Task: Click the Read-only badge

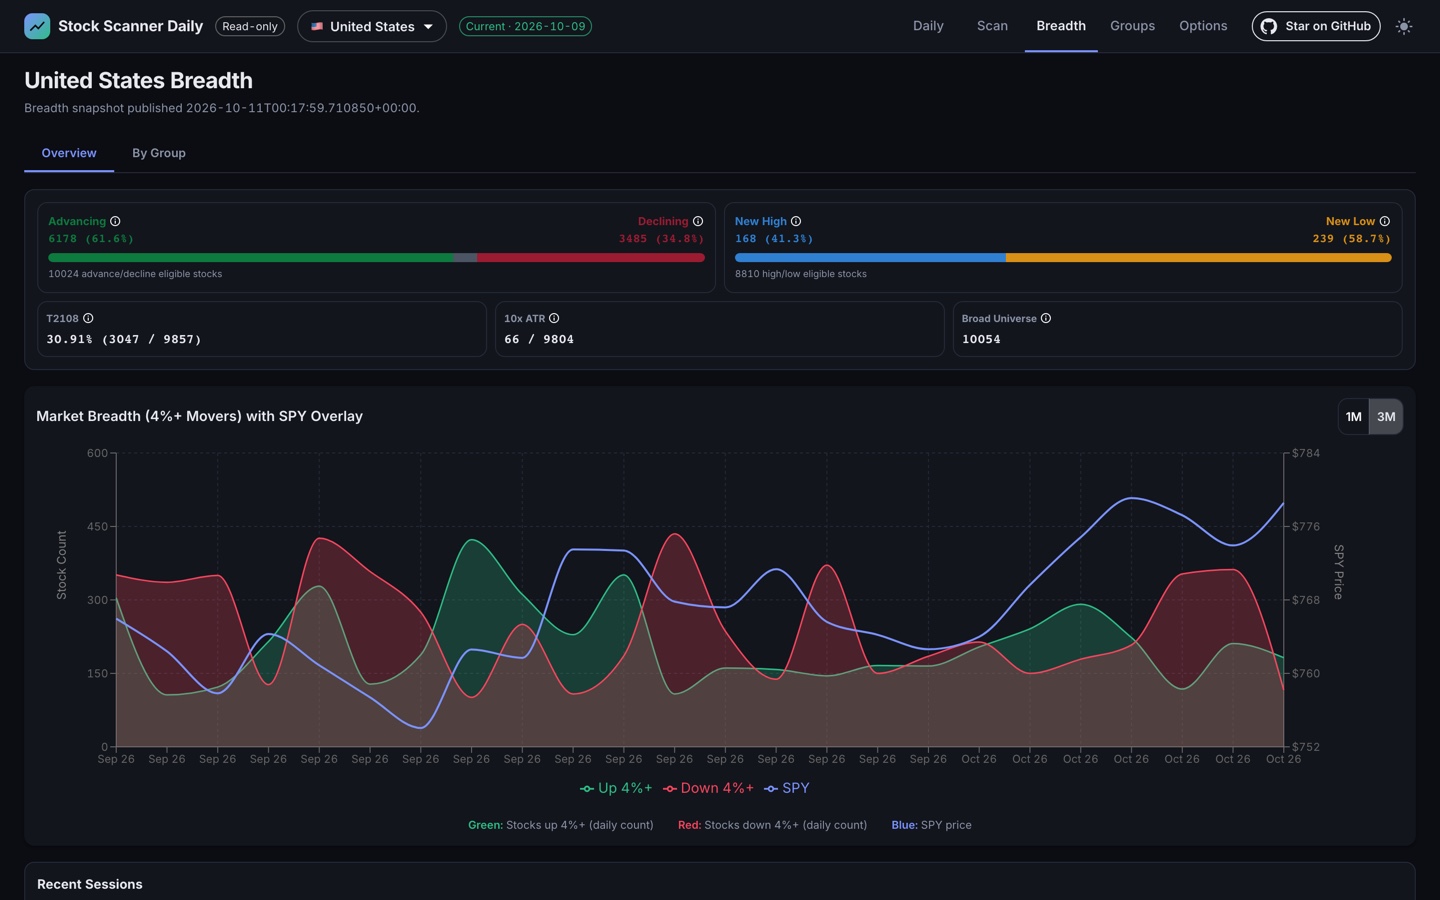Action: click(x=250, y=26)
